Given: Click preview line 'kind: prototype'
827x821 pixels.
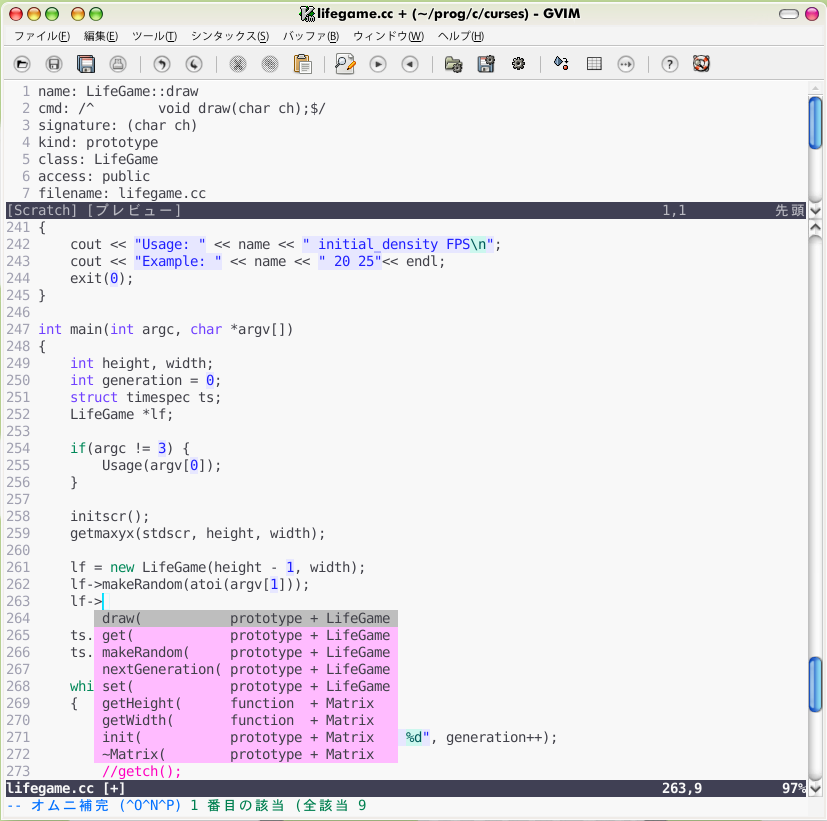Looking at the screenshot, I should pos(98,142).
